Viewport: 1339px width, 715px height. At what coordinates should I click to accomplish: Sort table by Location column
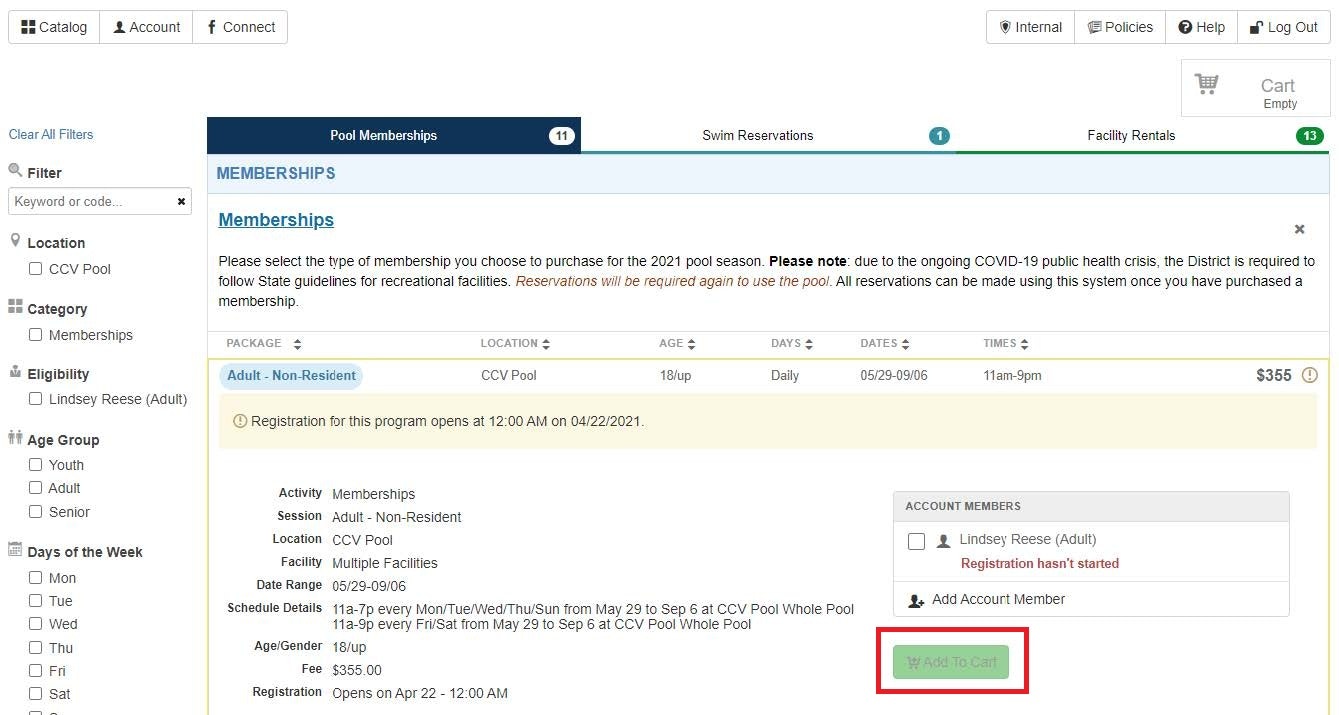click(x=546, y=344)
